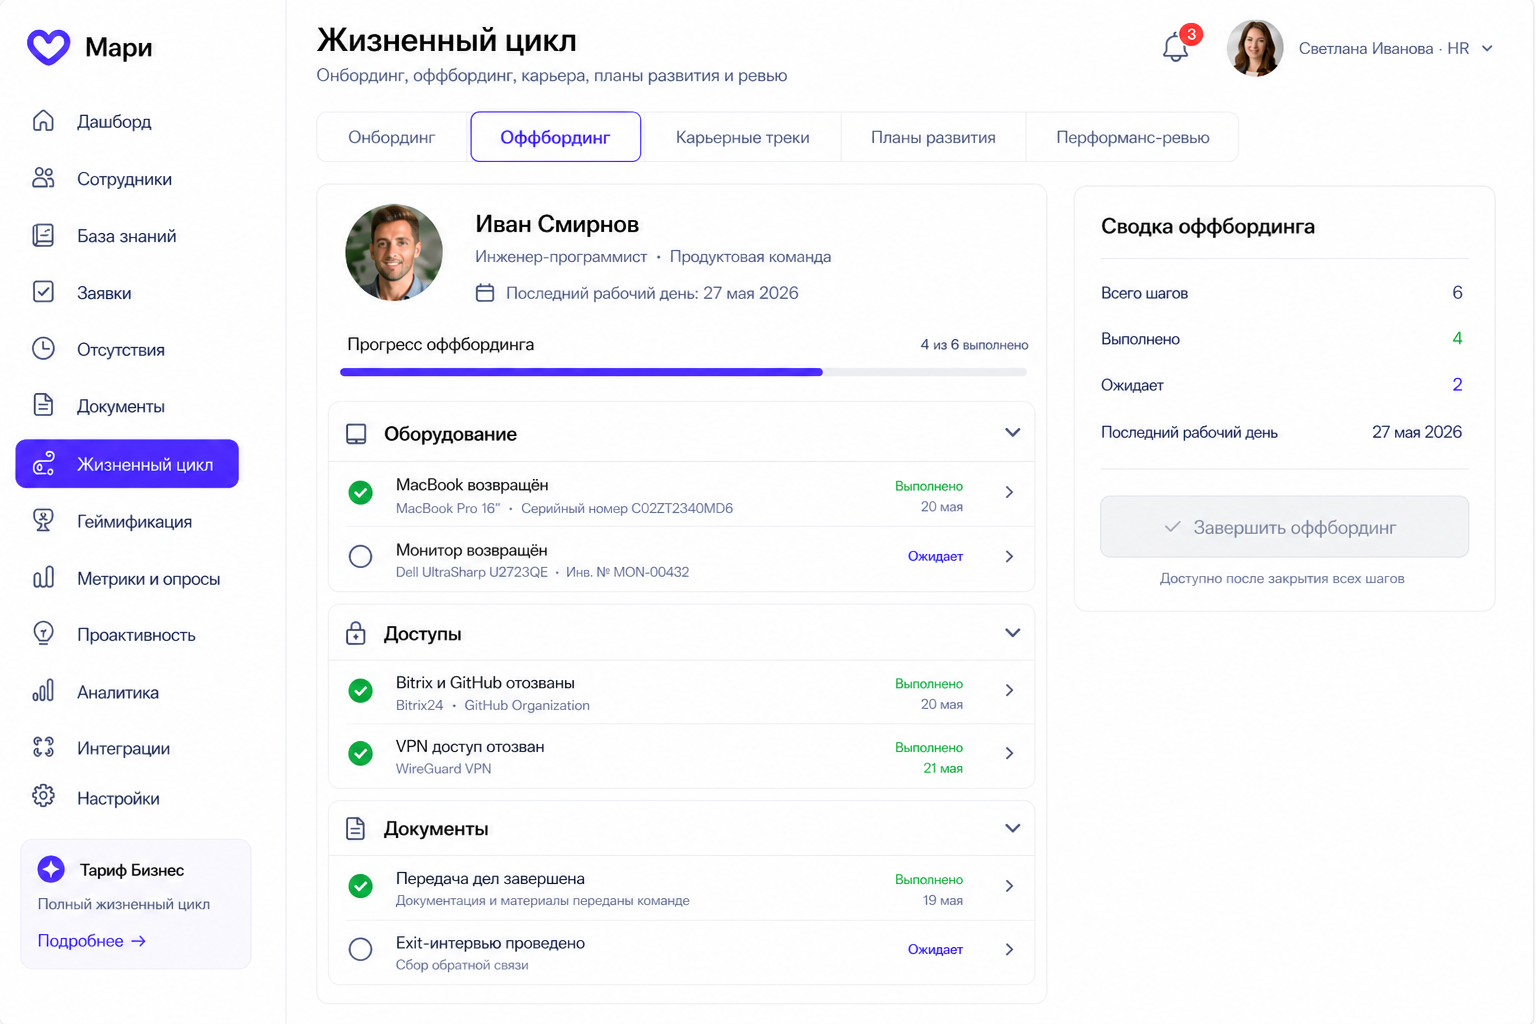
Task: Click the Геймификация trophy icon
Action: [x=43, y=521]
